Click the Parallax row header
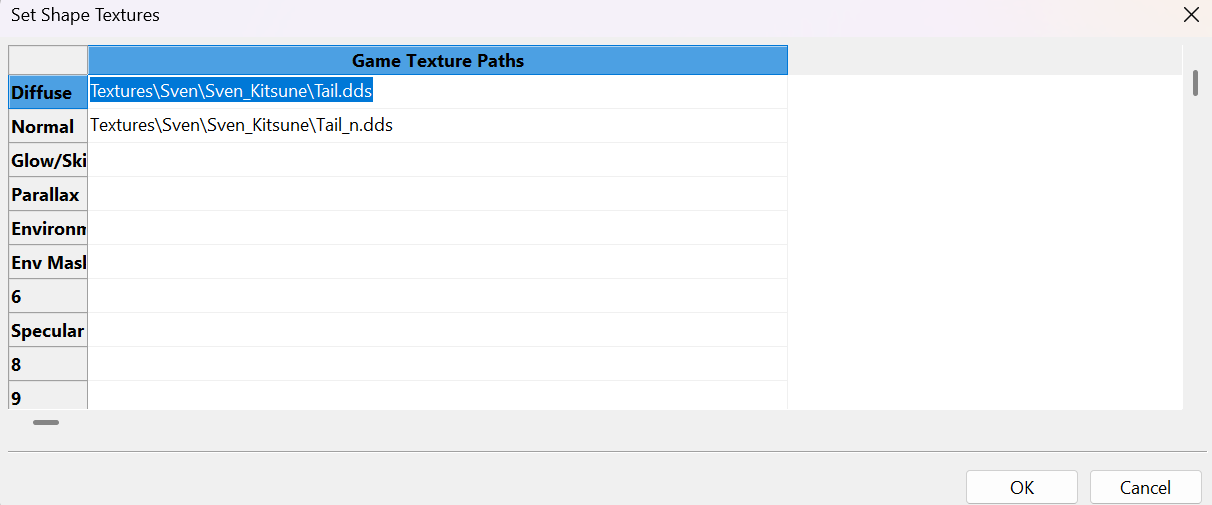 point(48,194)
